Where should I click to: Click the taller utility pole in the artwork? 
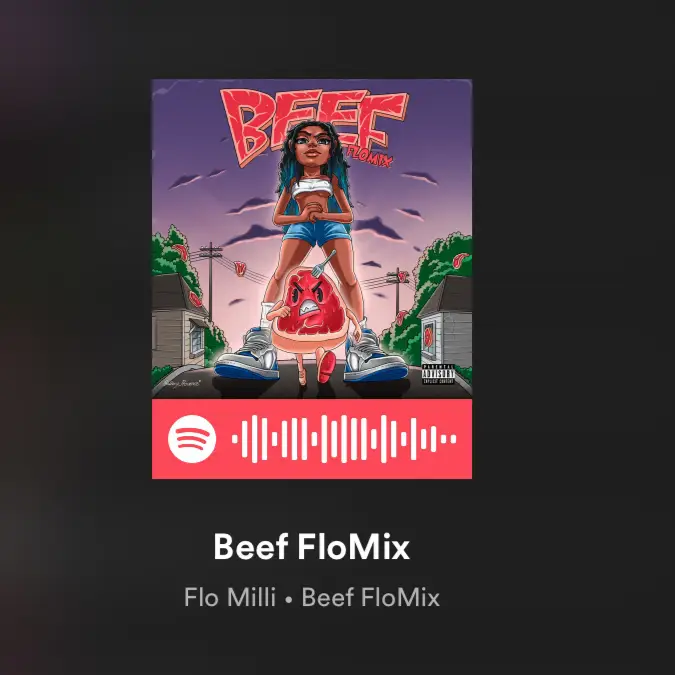pyautogui.click(x=211, y=282)
